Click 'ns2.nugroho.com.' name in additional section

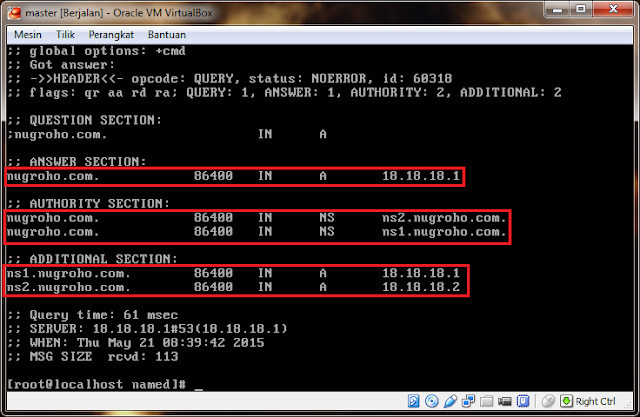coord(68,287)
